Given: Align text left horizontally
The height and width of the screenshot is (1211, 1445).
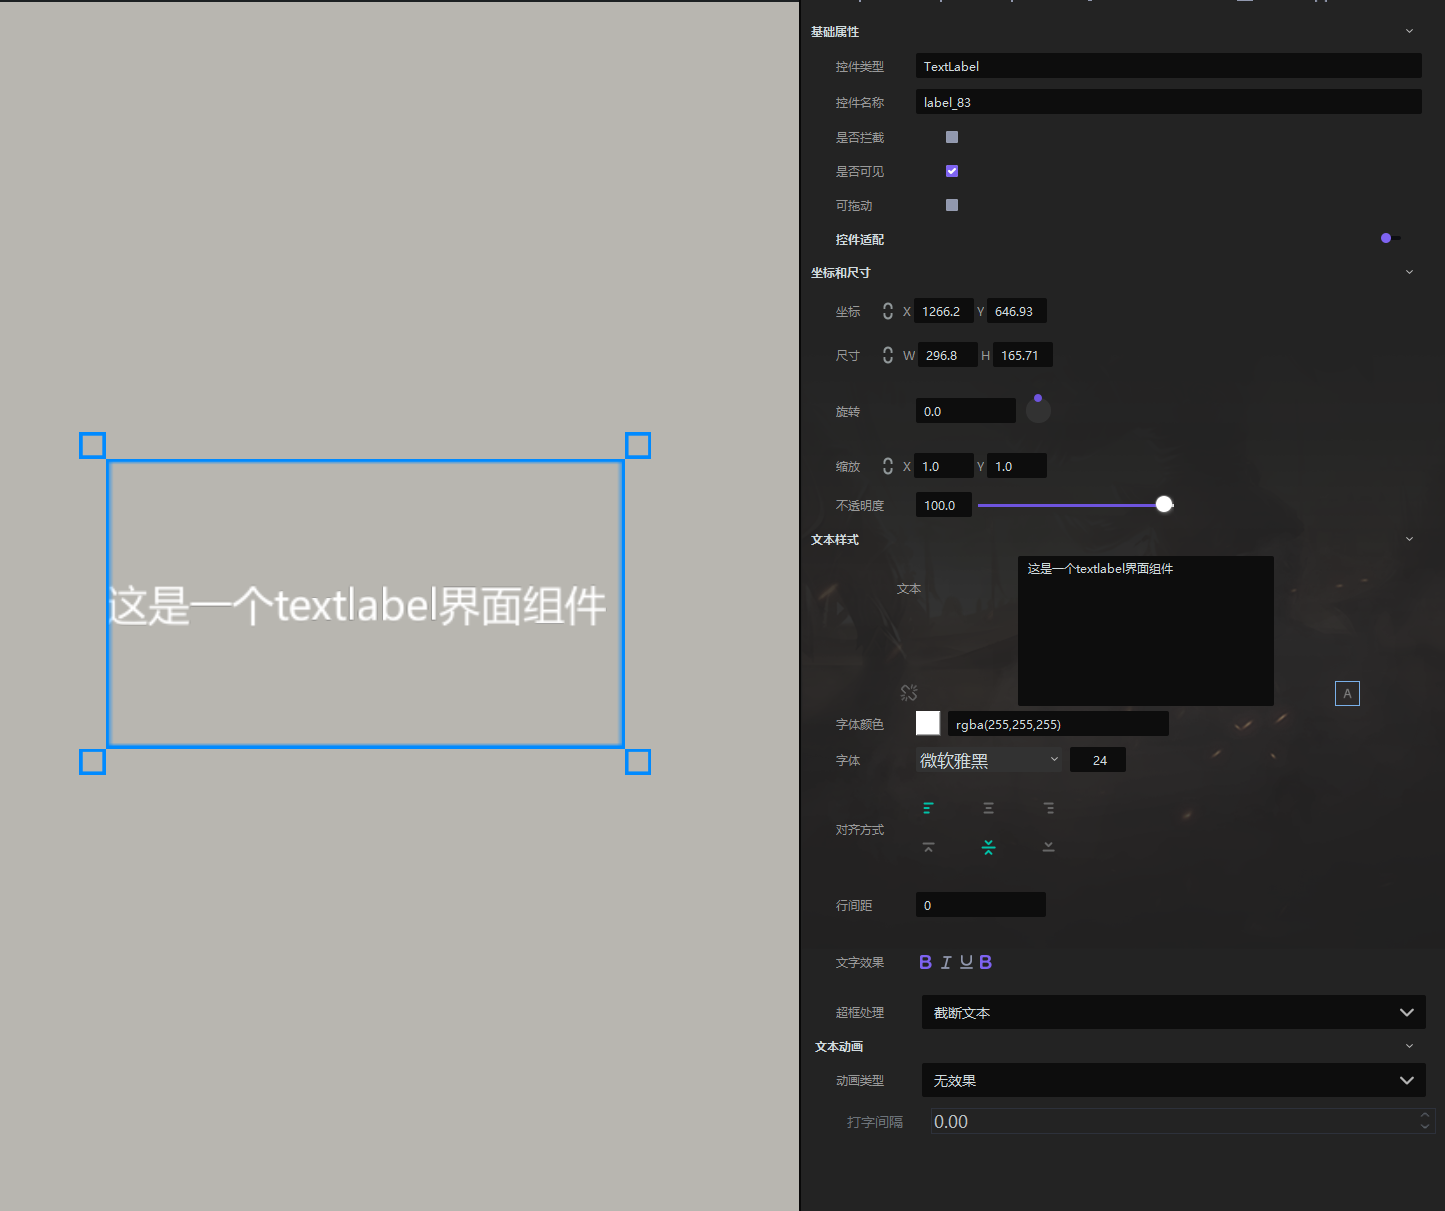Looking at the screenshot, I should coord(928,808).
